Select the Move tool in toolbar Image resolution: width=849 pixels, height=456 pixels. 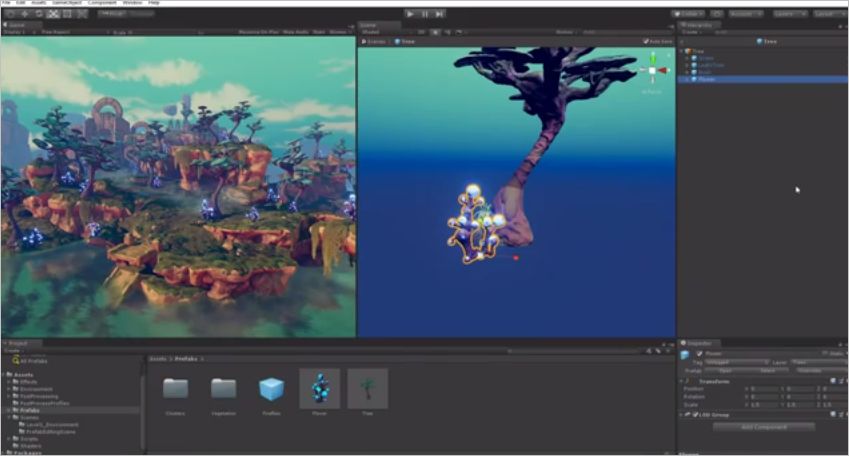coord(25,14)
